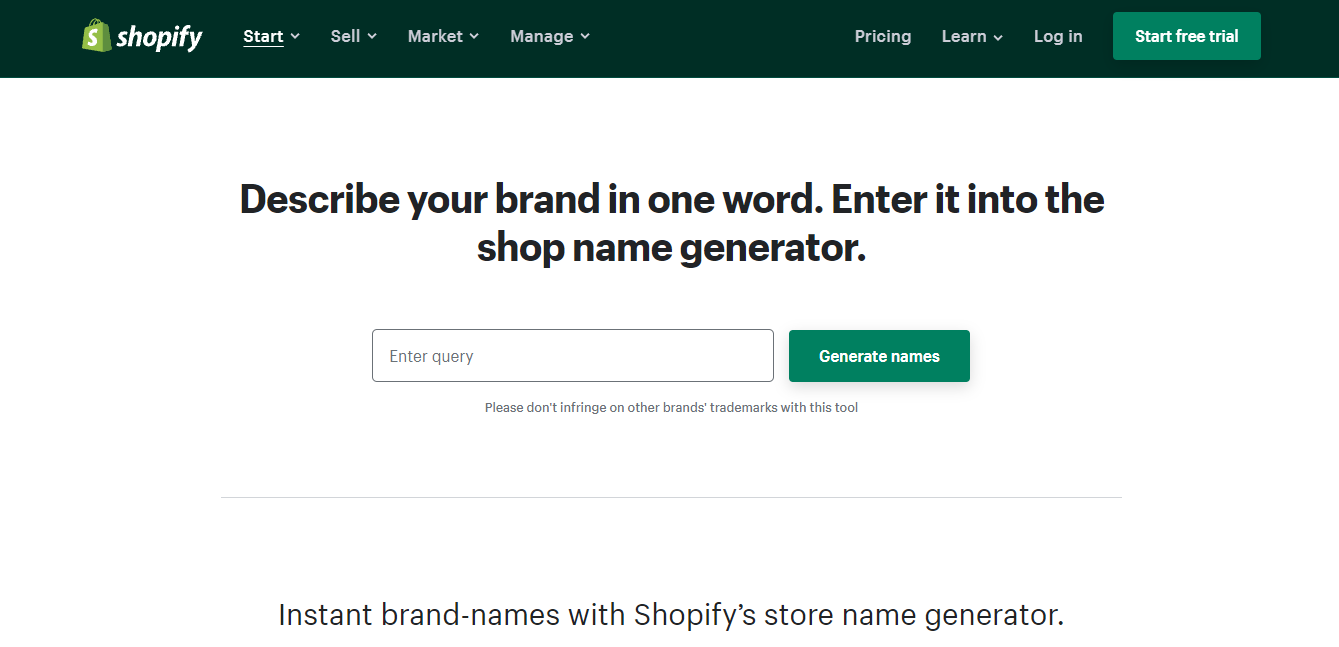Click the shopify wordmark text in header

(x=159, y=38)
